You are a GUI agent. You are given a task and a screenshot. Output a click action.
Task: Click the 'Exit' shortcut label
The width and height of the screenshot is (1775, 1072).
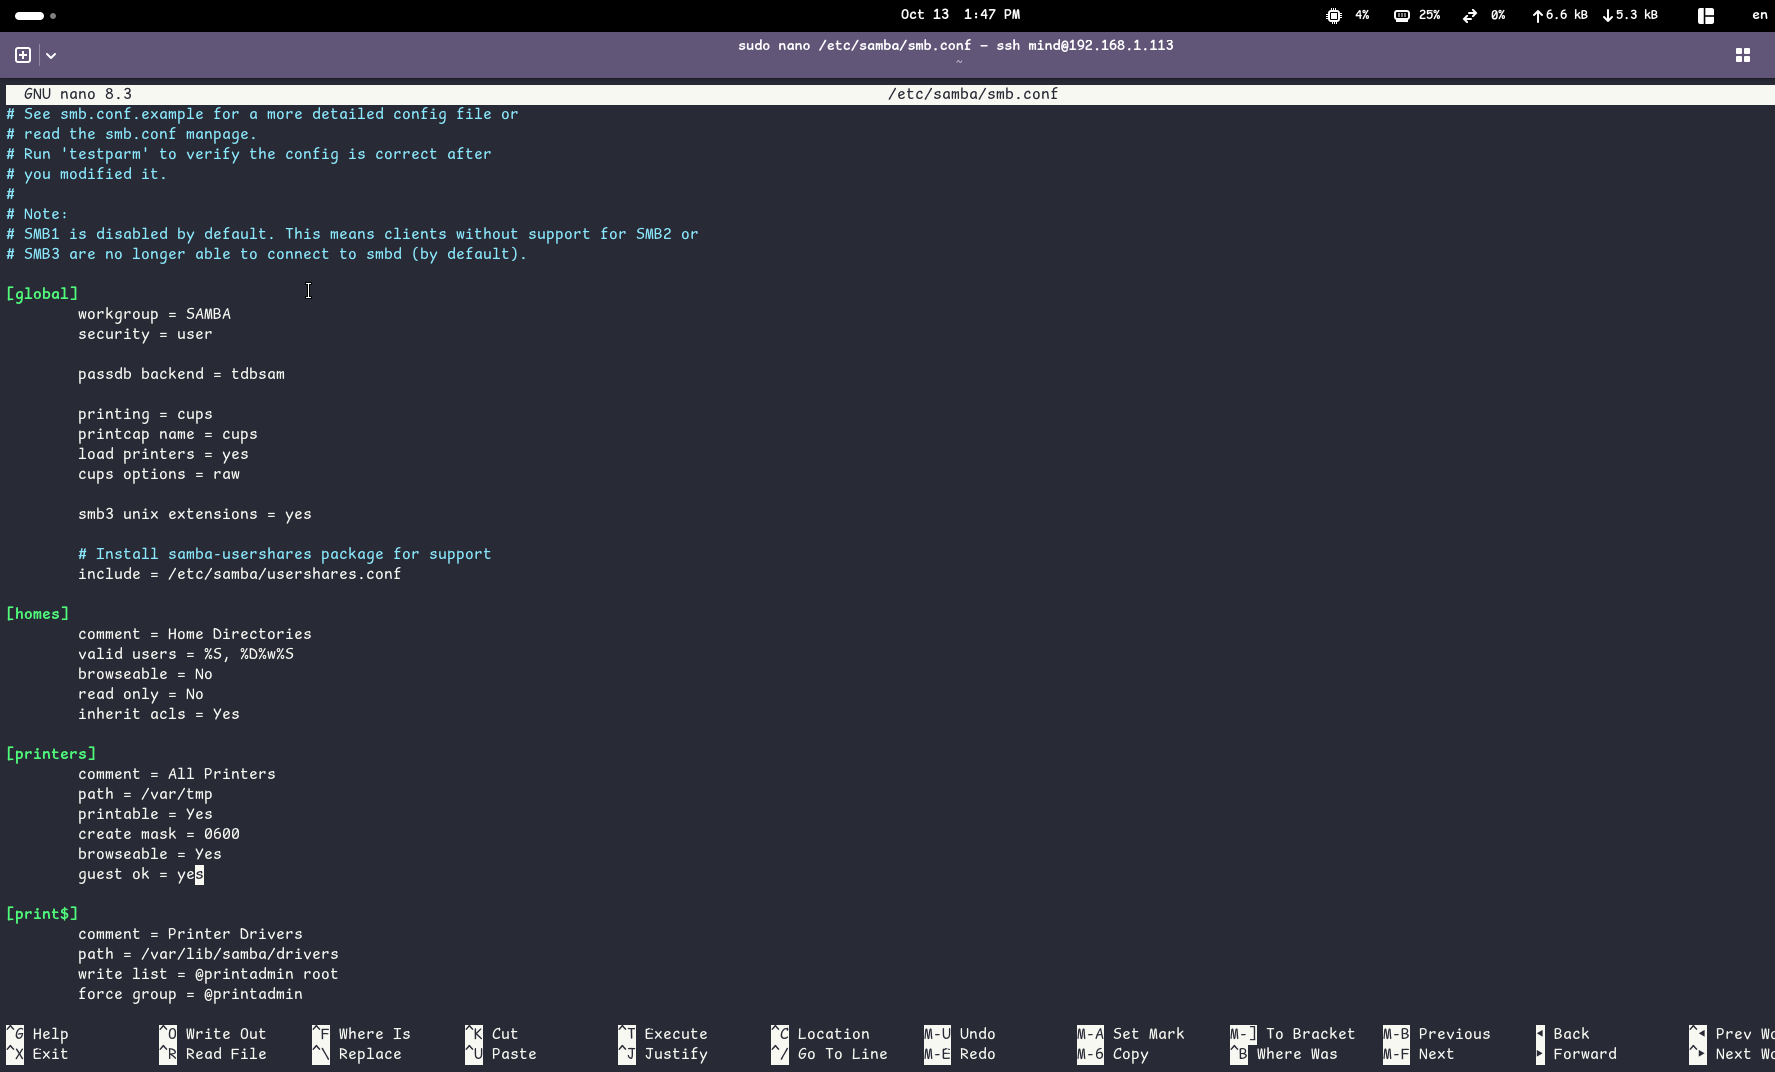click(x=50, y=1054)
